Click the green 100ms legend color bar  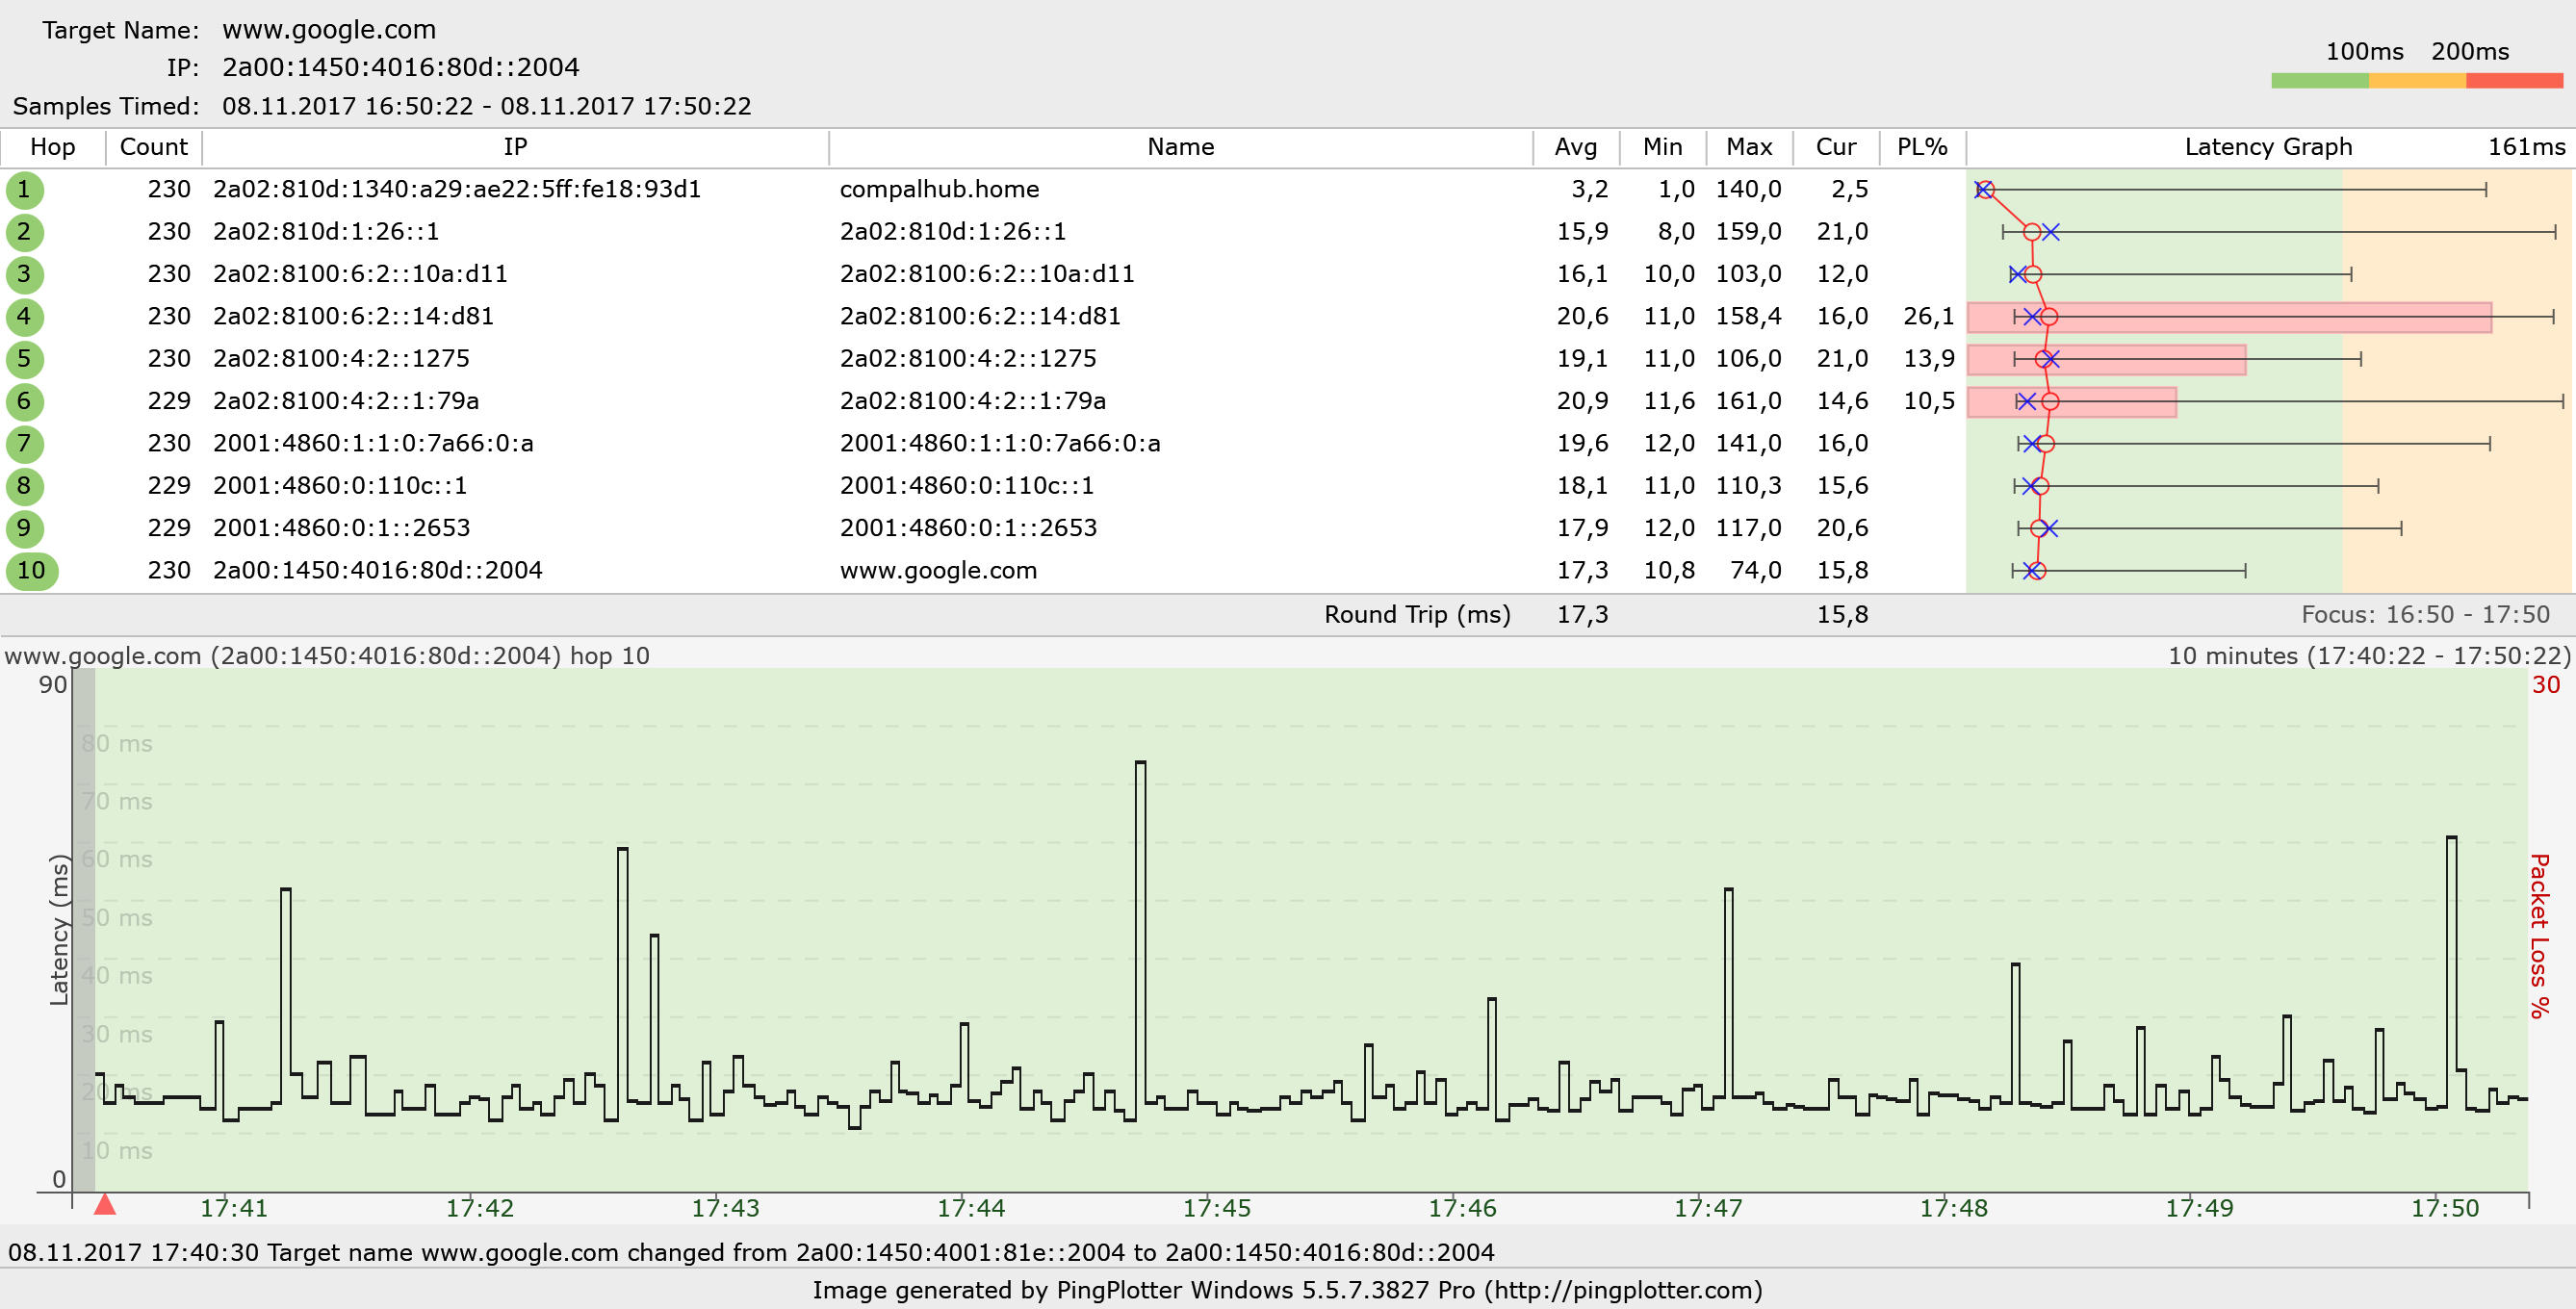[2319, 81]
